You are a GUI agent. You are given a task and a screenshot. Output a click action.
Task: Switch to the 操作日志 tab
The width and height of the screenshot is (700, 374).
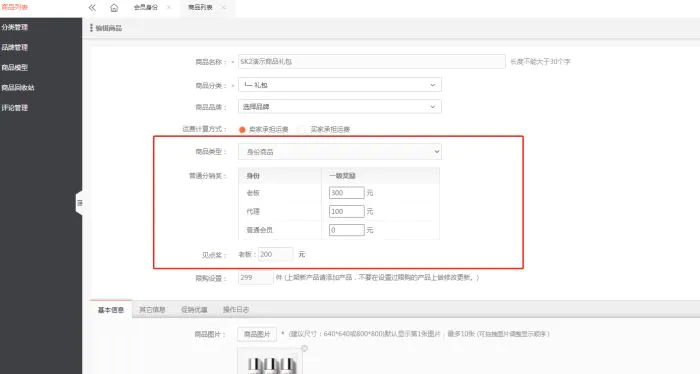click(x=236, y=310)
